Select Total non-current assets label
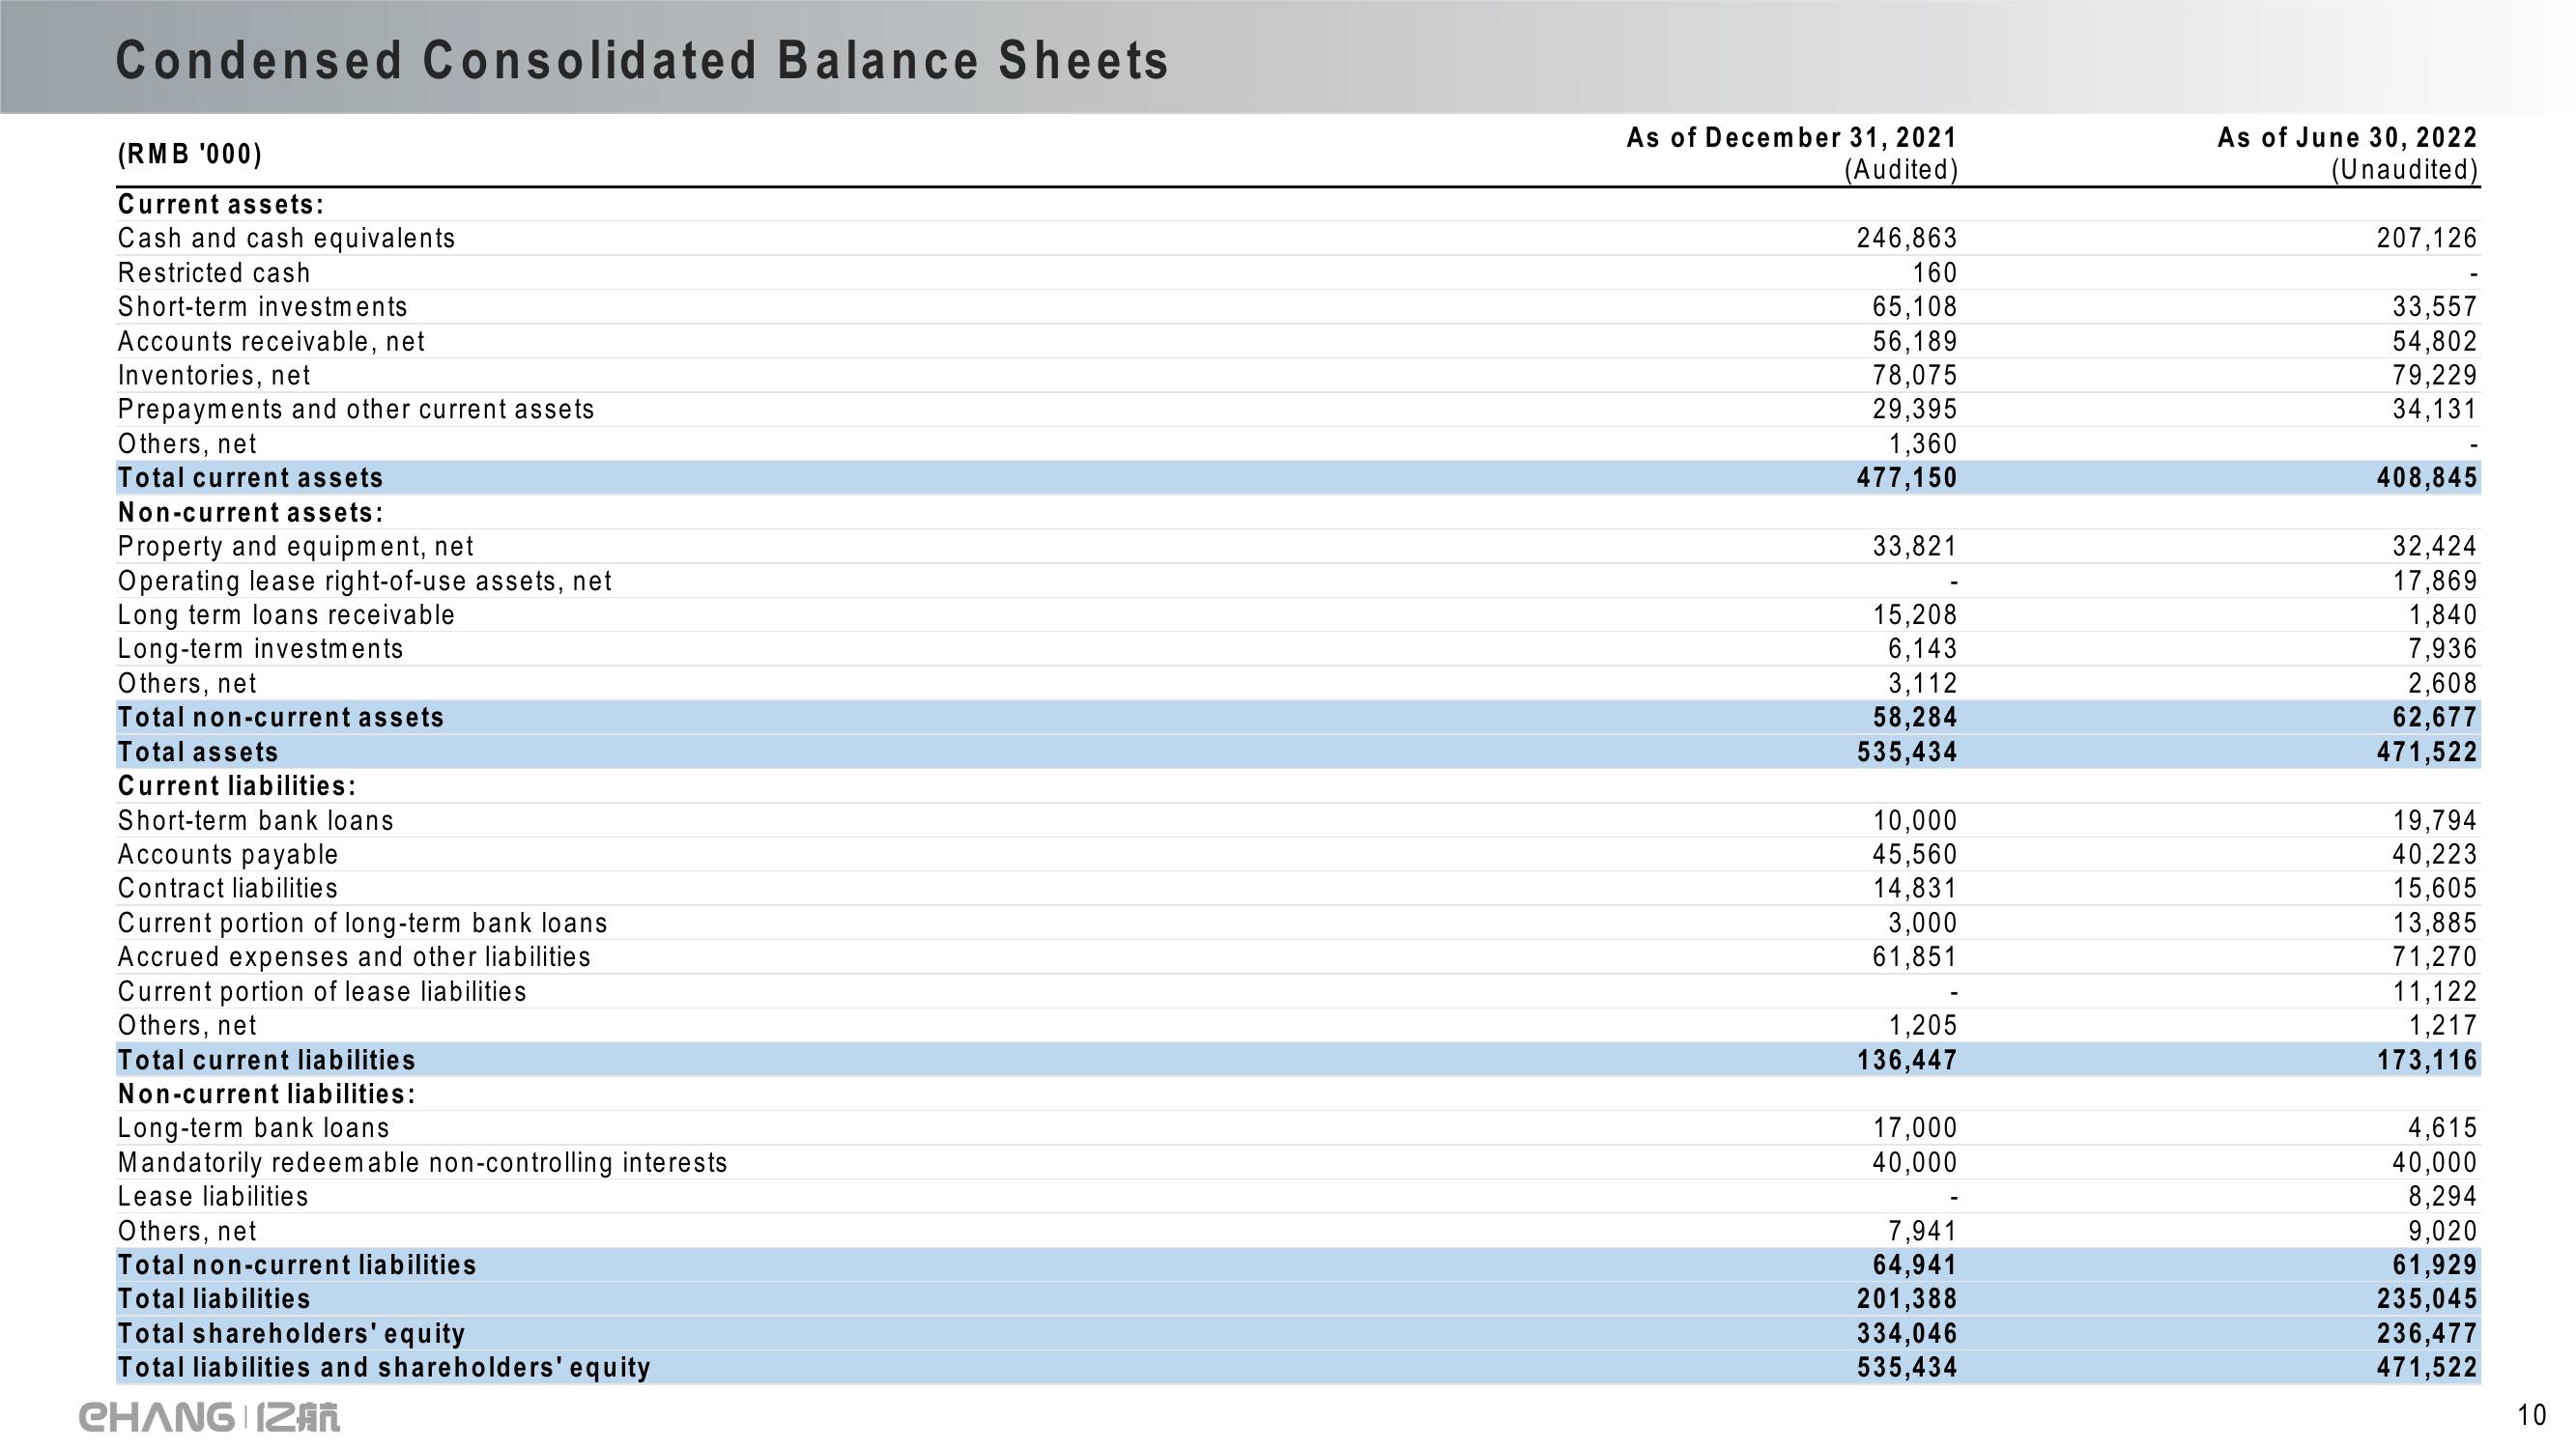This screenshot has width=2576, height=1449. click(281, 717)
